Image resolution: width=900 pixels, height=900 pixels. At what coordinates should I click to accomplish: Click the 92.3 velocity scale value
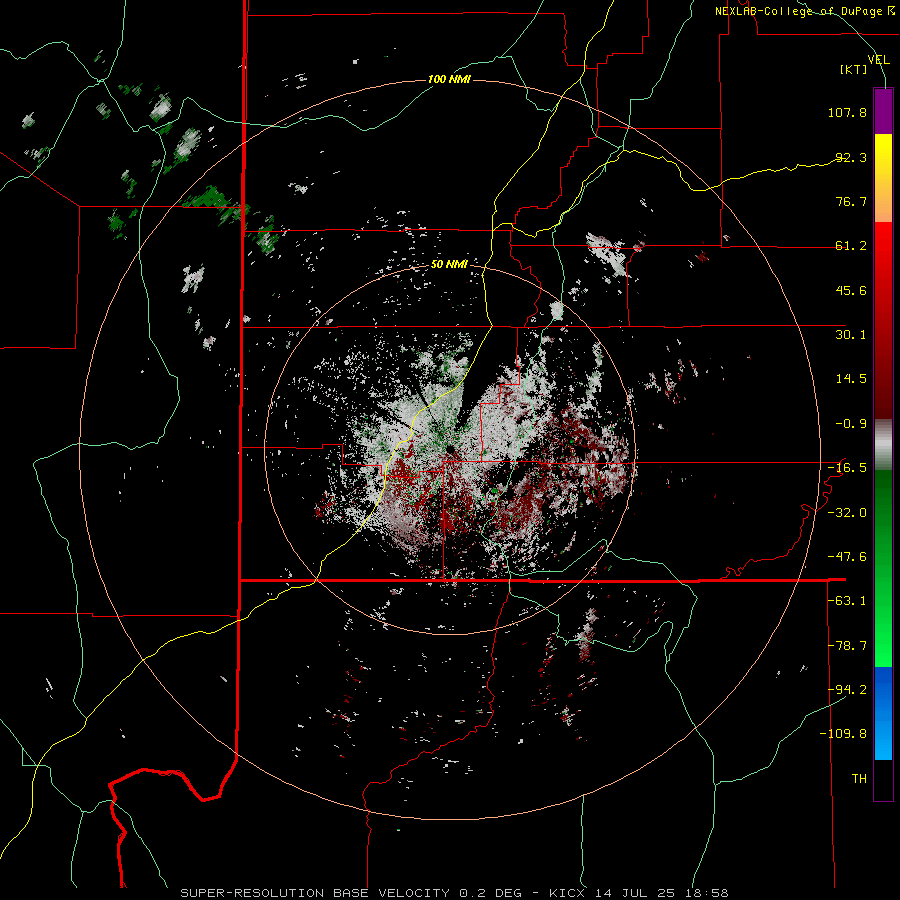pos(851,157)
